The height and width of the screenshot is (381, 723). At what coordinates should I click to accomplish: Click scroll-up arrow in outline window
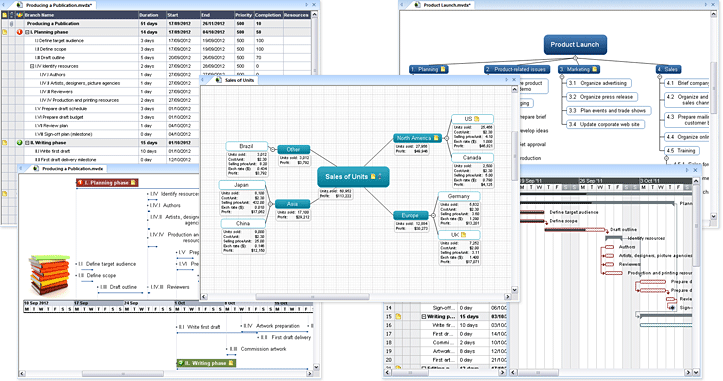(x=315, y=15)
